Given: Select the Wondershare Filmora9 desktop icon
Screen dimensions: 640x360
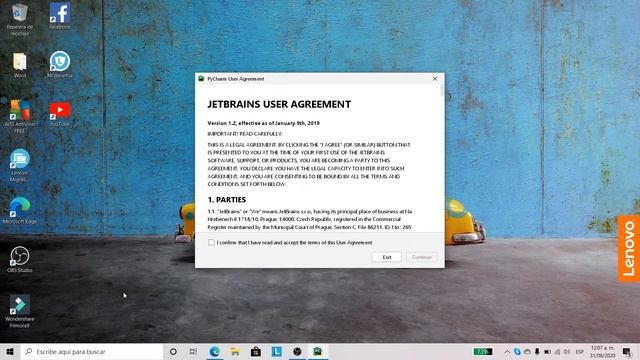Looking at the screenshot, I should [20, 311].
